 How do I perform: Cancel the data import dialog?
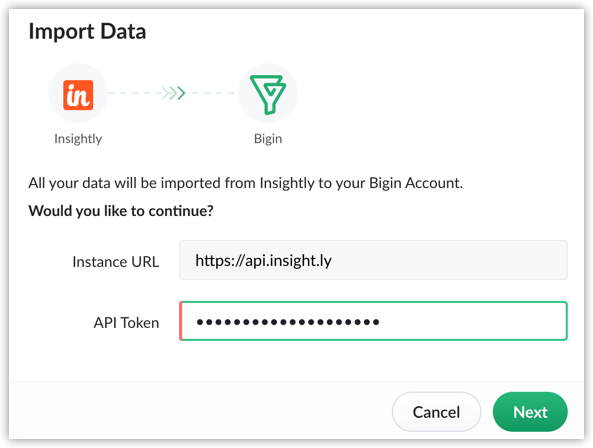[436, 412]
